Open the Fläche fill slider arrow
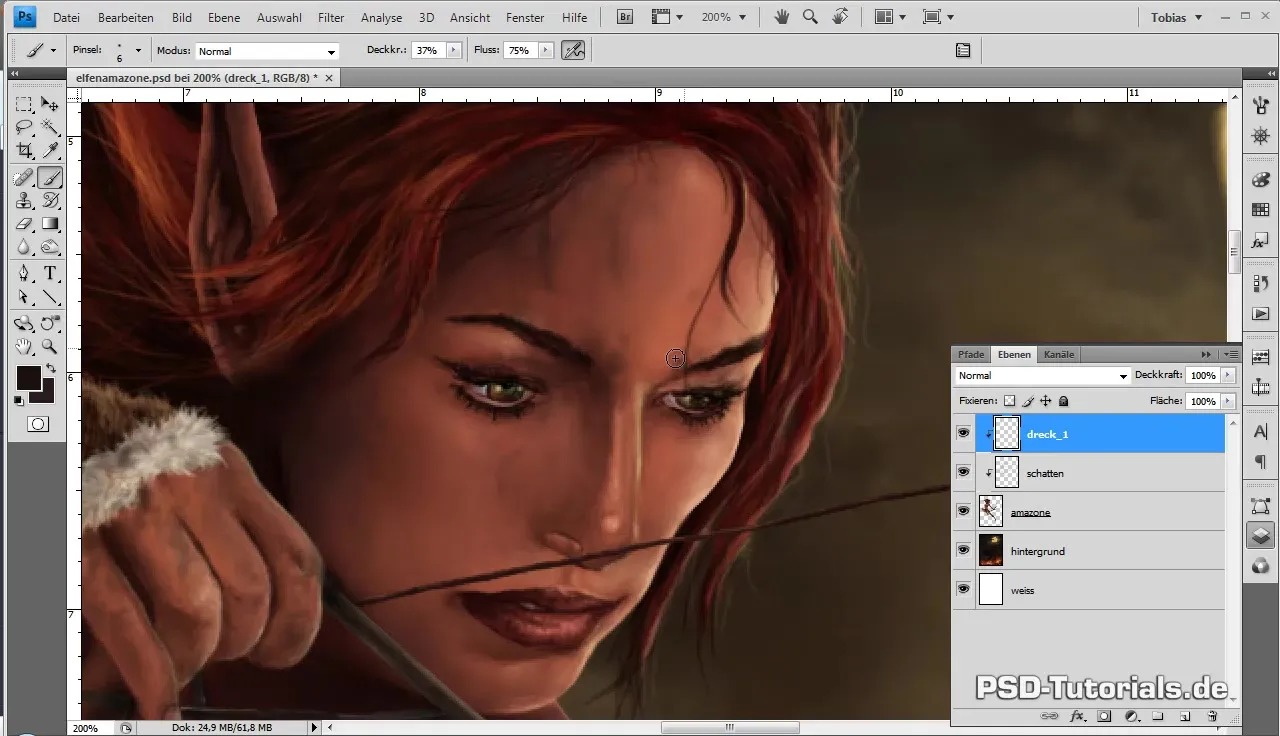 (1228, 401)
